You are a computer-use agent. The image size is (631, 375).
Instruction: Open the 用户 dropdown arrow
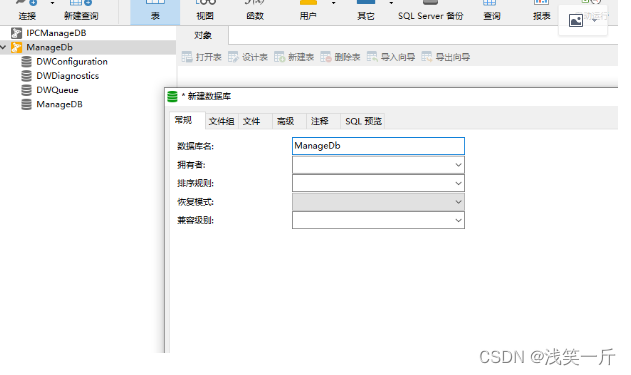333,3
